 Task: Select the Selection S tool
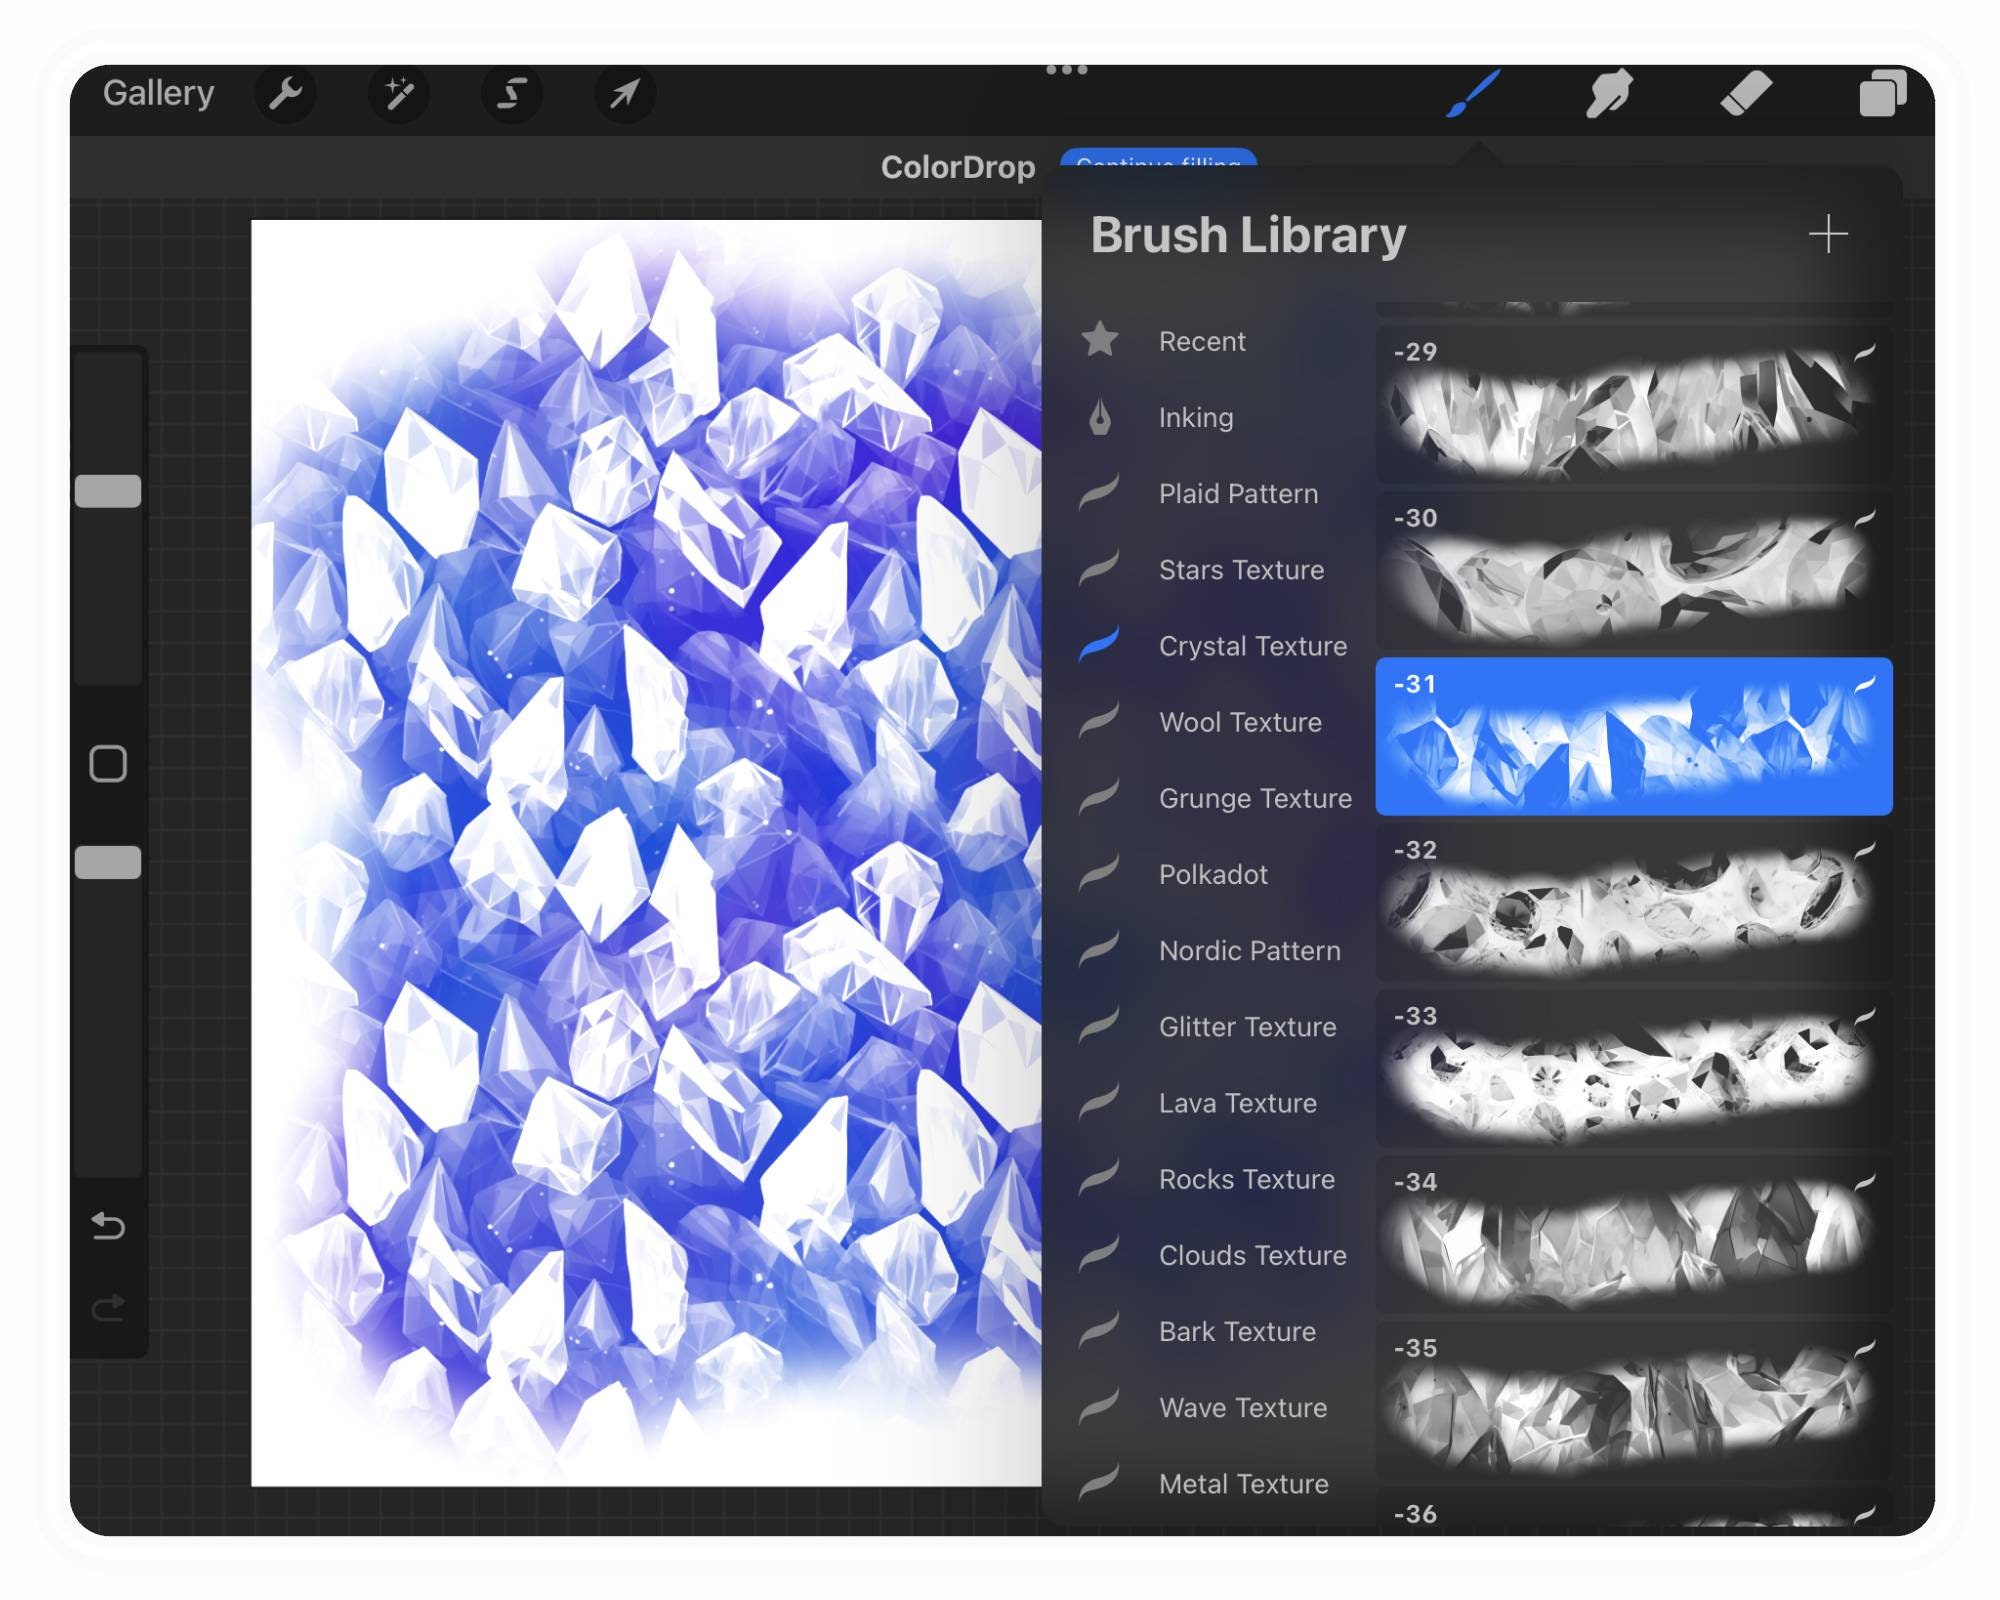[512, 94]
